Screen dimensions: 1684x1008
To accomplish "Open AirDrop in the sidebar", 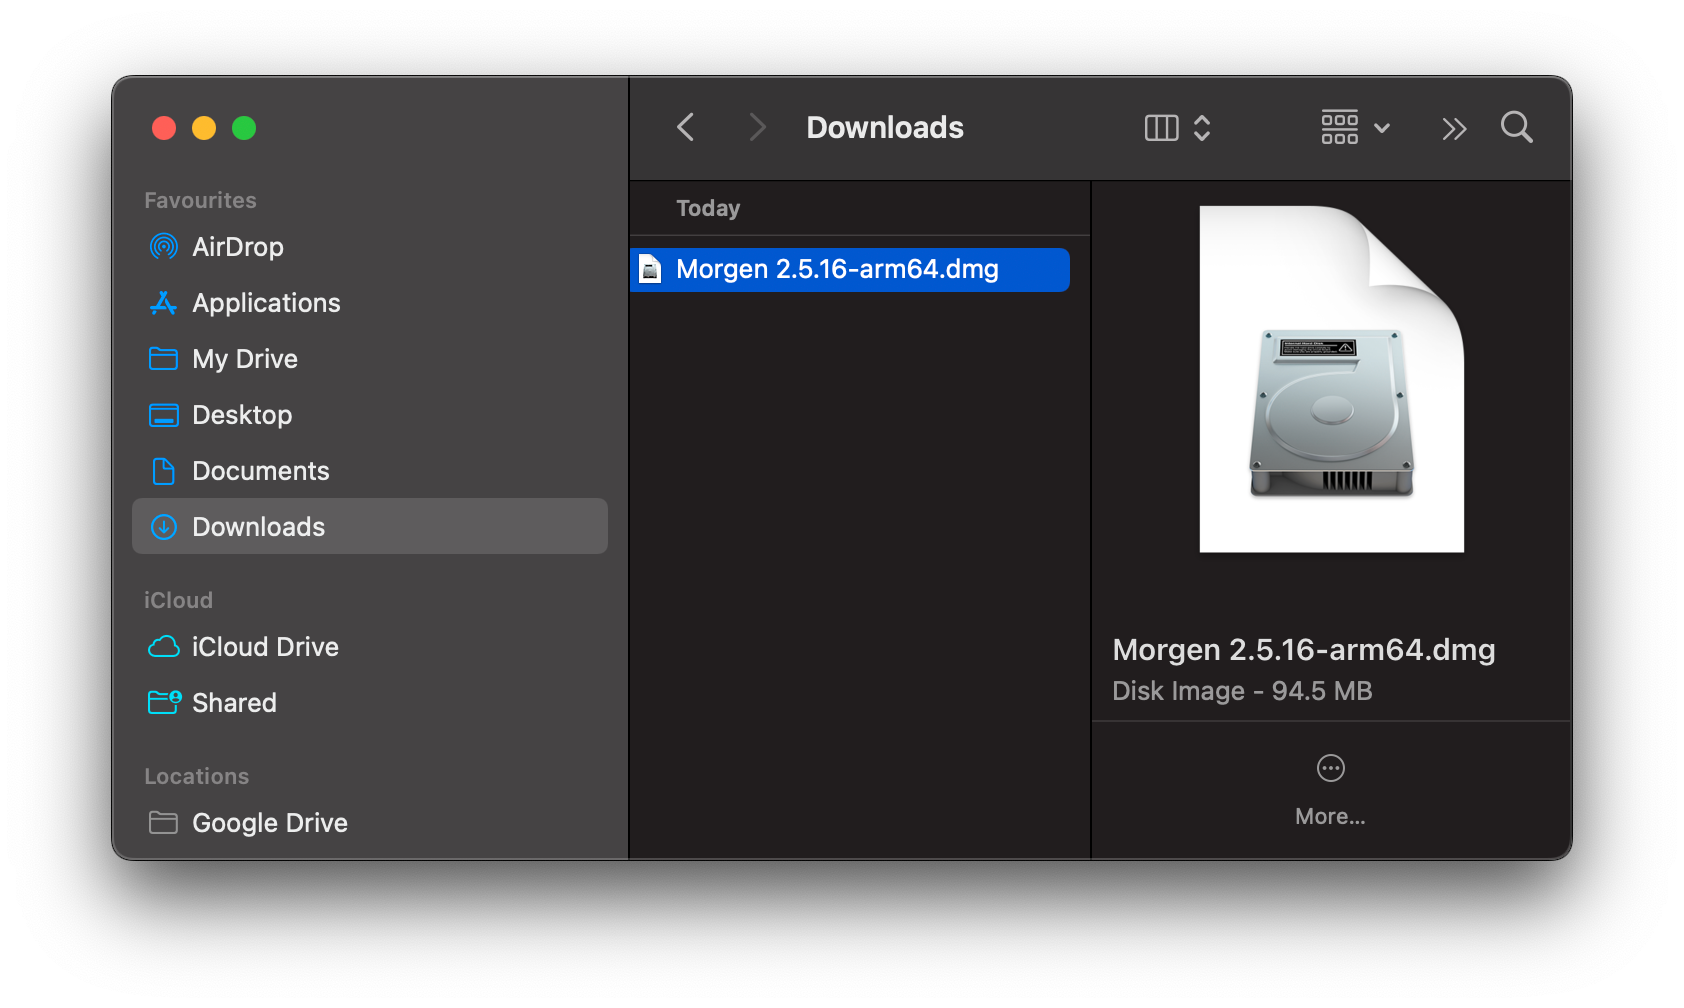I will pyautogui.click(x=370, y=246).
